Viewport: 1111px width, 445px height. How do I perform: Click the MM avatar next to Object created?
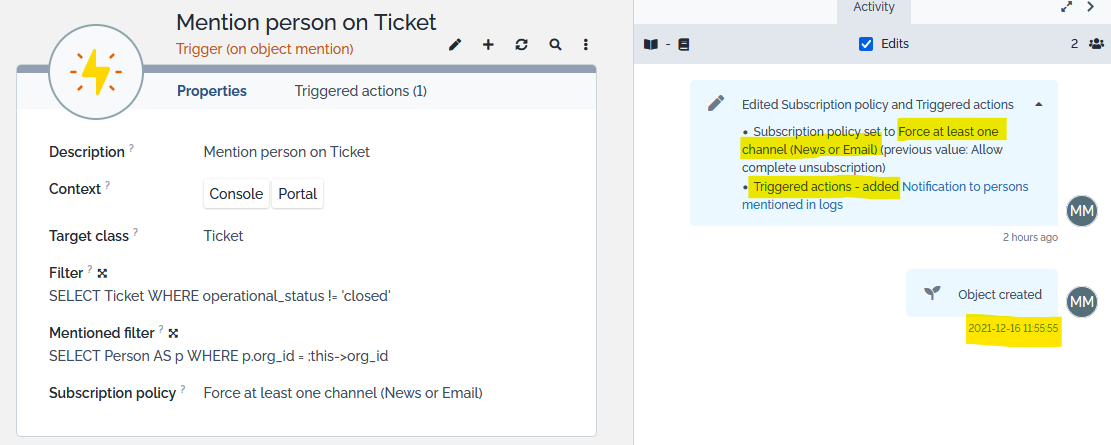1082,300
